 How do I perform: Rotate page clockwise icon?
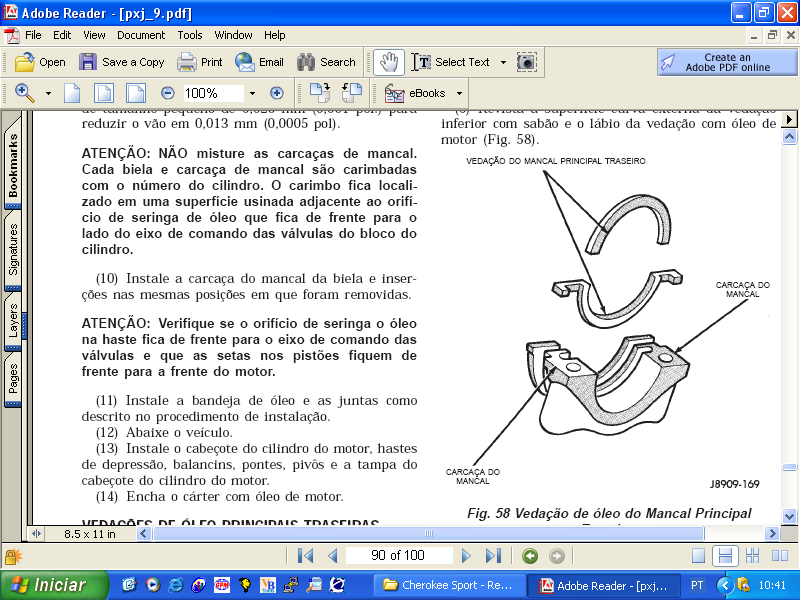[320, 93]
